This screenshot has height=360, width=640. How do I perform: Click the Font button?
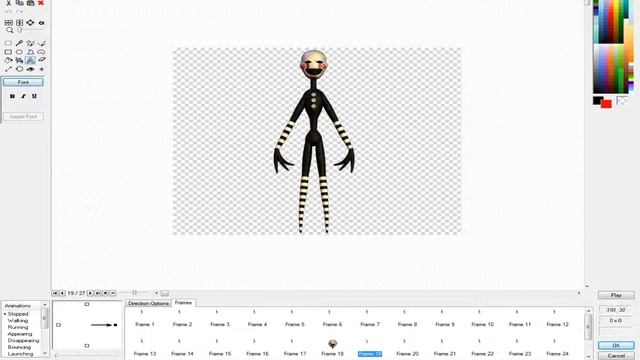pos(23,82)
